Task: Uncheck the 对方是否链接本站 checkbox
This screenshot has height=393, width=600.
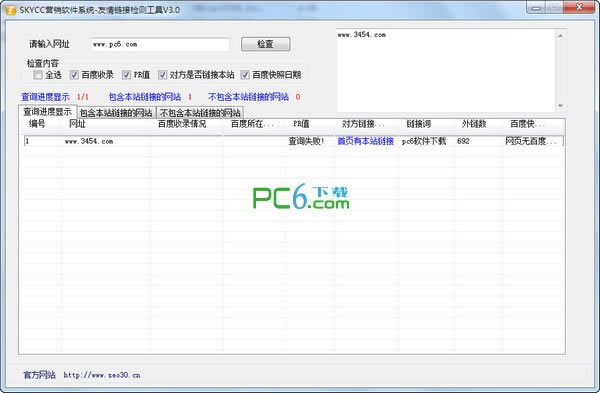Action: point(163,75)
